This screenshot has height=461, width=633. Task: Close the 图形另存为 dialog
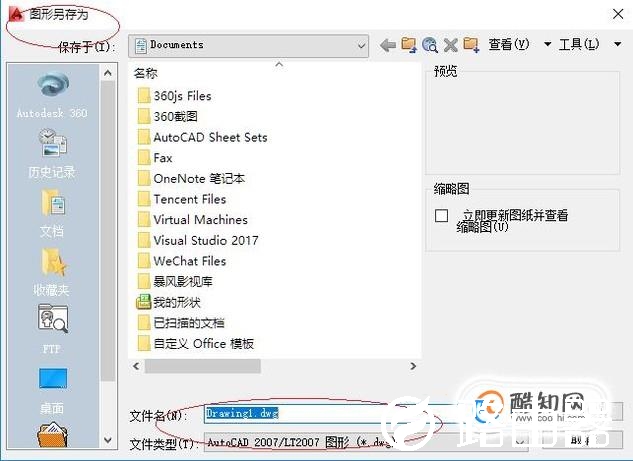pyautogui.click(x=618, y=14)
